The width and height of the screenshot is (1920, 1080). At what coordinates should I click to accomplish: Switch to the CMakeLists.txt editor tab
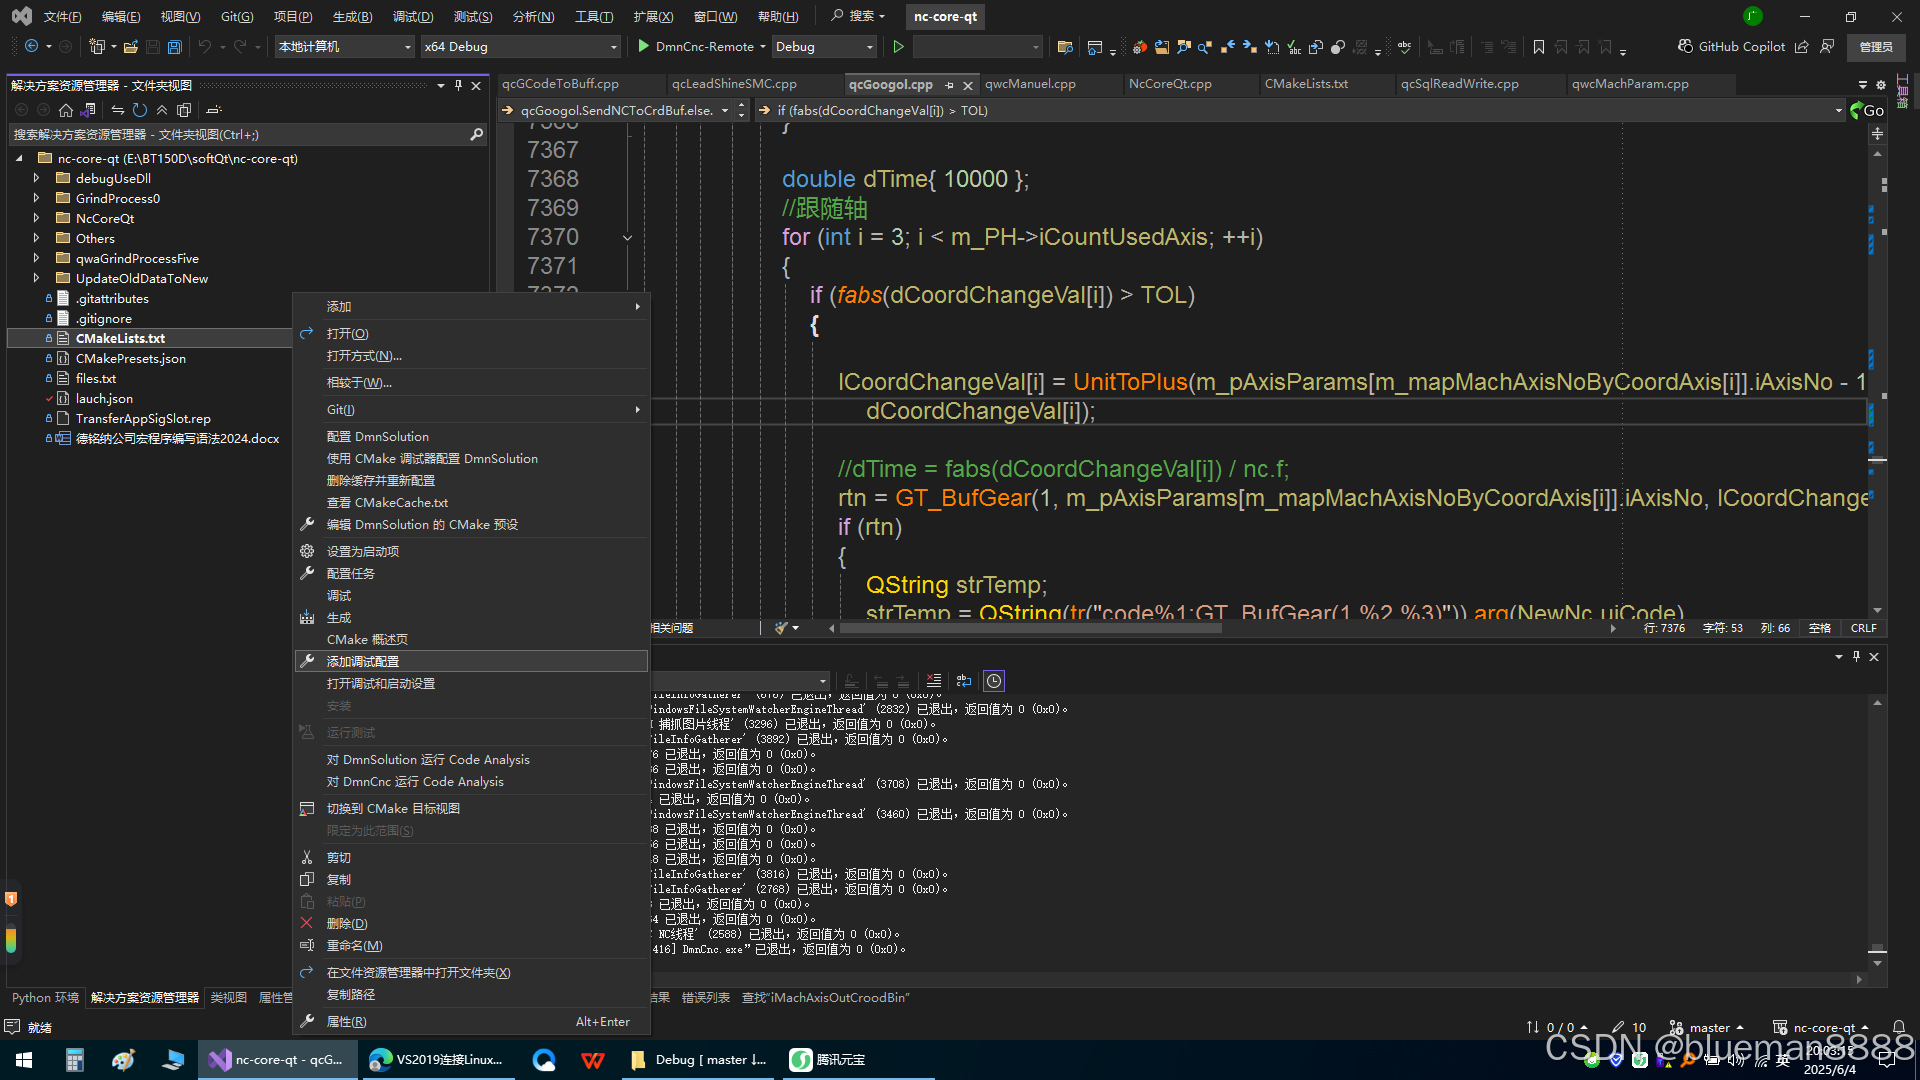[1306, 84]
